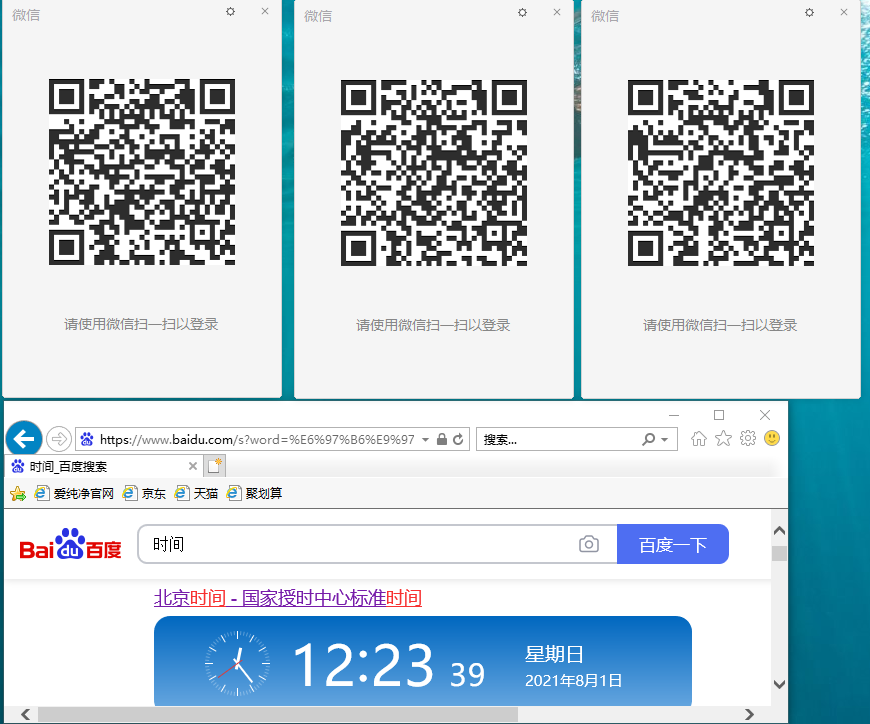
Task: Click the Baidu URL in address bar
Action: (257, 440)
